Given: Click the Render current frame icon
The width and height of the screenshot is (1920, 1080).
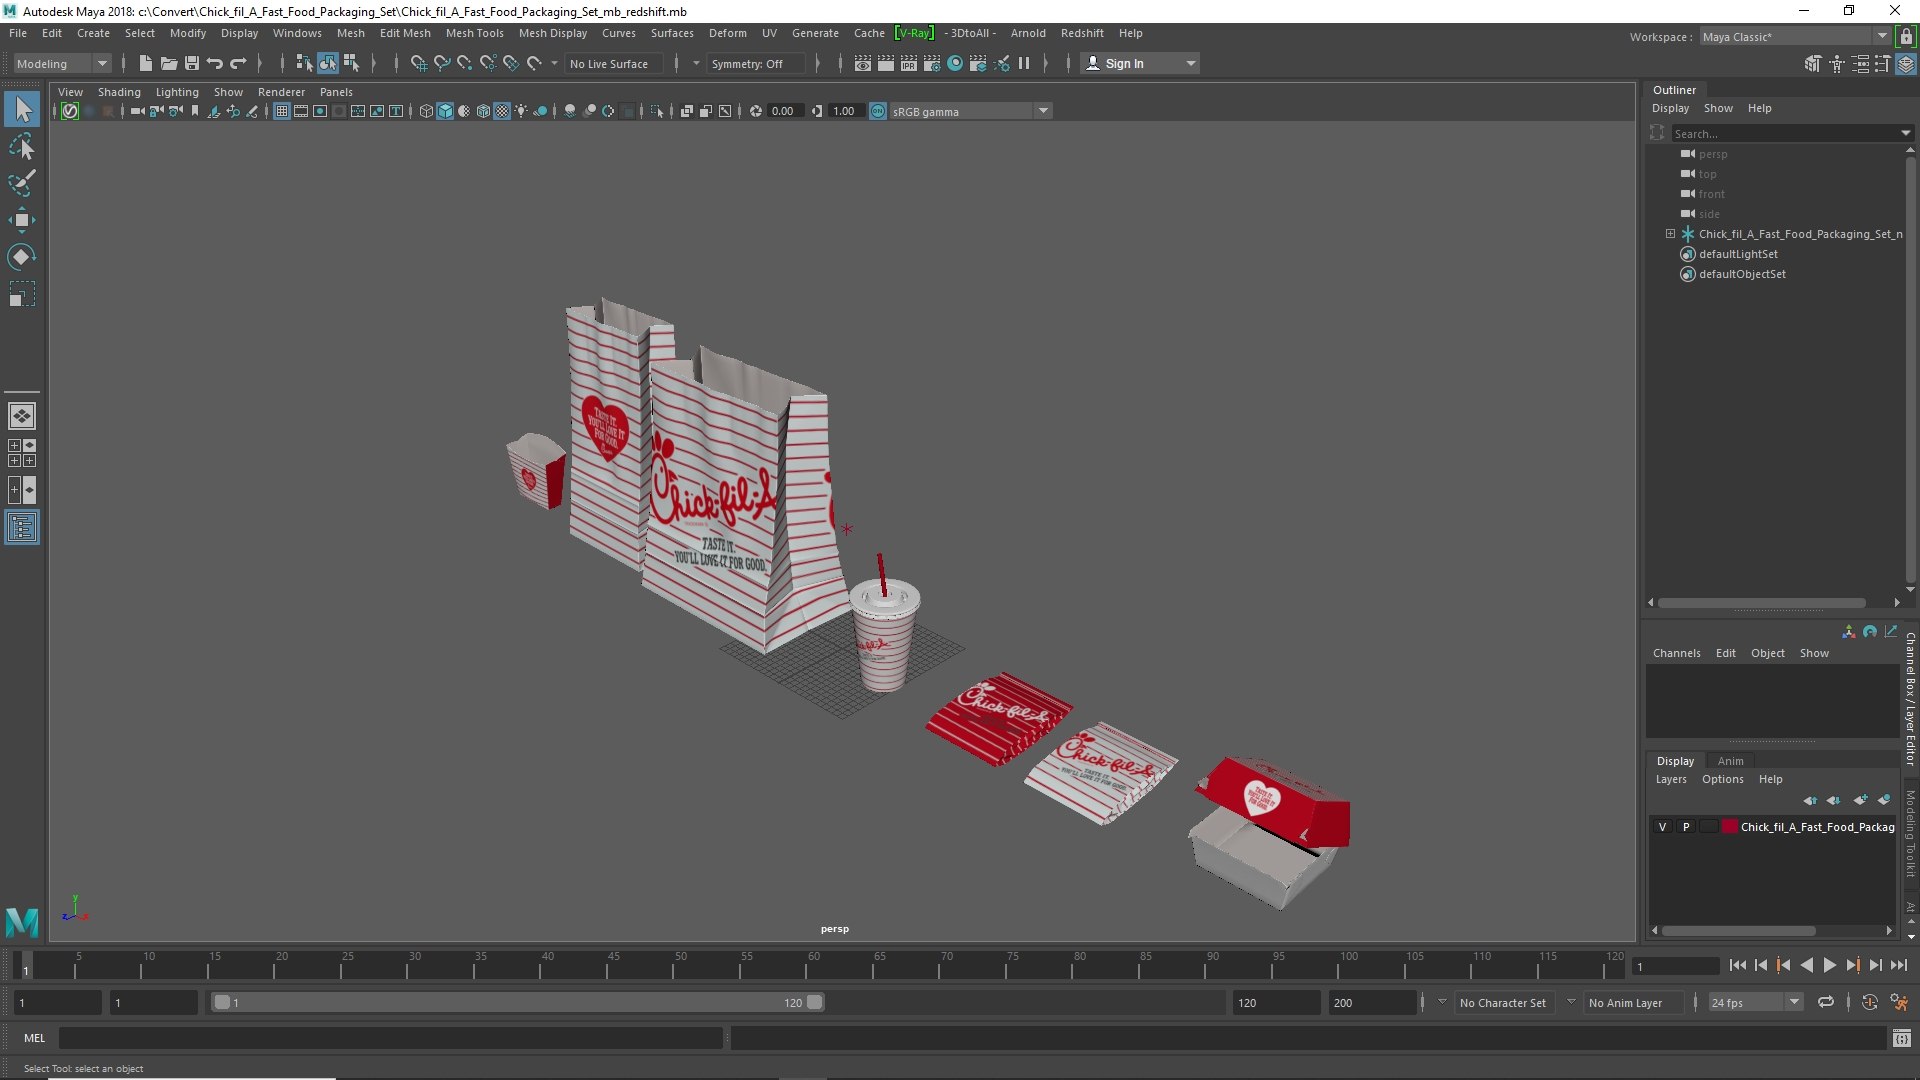Looking at the screenshot, I should coord(886,63).
